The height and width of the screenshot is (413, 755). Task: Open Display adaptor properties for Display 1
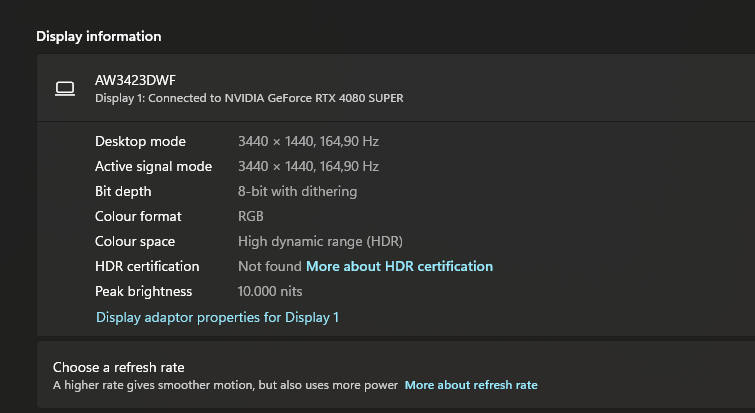click(217, 317)
